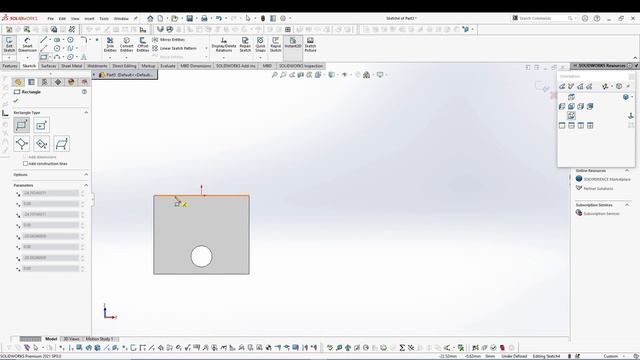Click the Search Commands field
This screenshot has width=640, height=360.
click(x=543, y=18)
